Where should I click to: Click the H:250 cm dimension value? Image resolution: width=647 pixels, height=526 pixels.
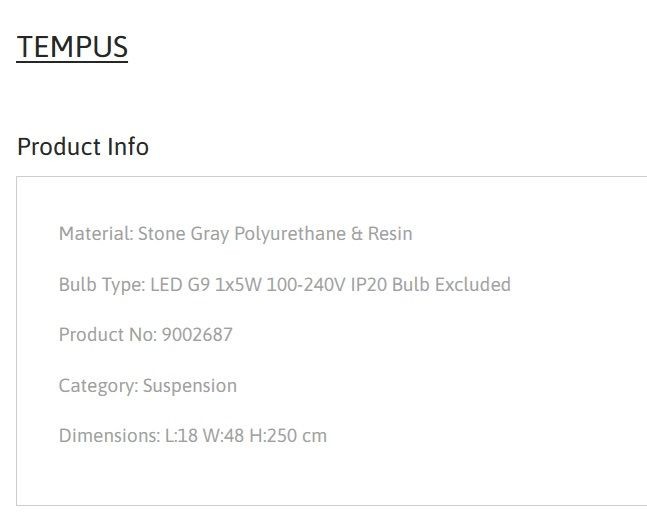click(288, 436)
